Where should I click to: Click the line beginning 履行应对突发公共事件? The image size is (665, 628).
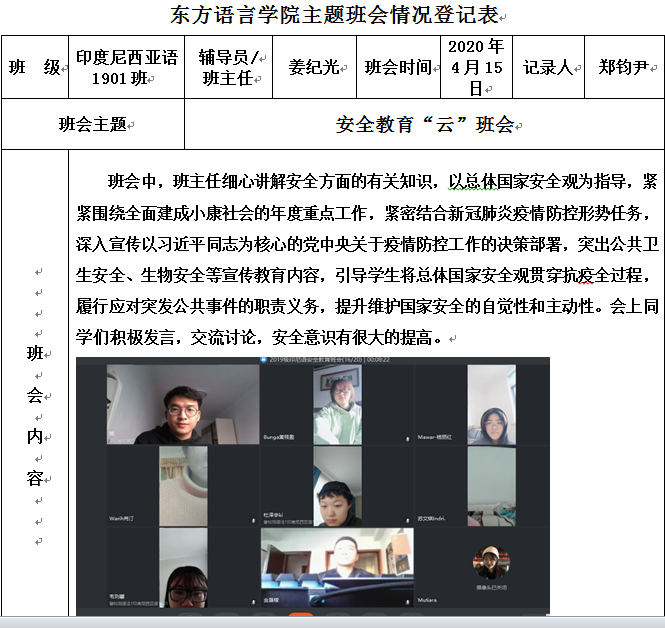point(367,306)
